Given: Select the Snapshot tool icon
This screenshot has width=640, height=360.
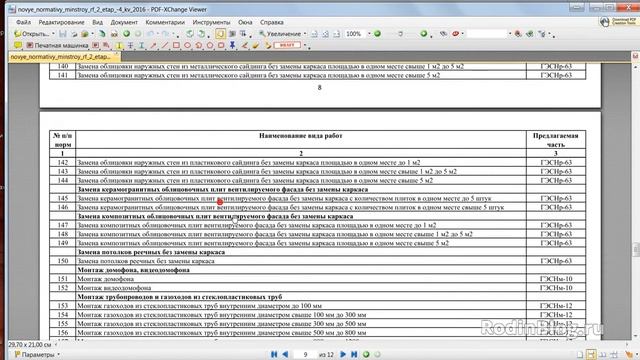Looking at the screenshot, I should 232,34.
